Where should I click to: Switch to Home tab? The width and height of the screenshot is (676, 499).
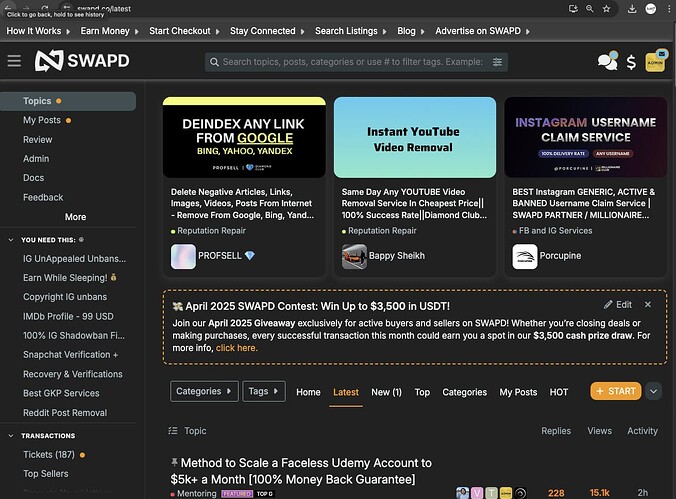coord(308,392)
